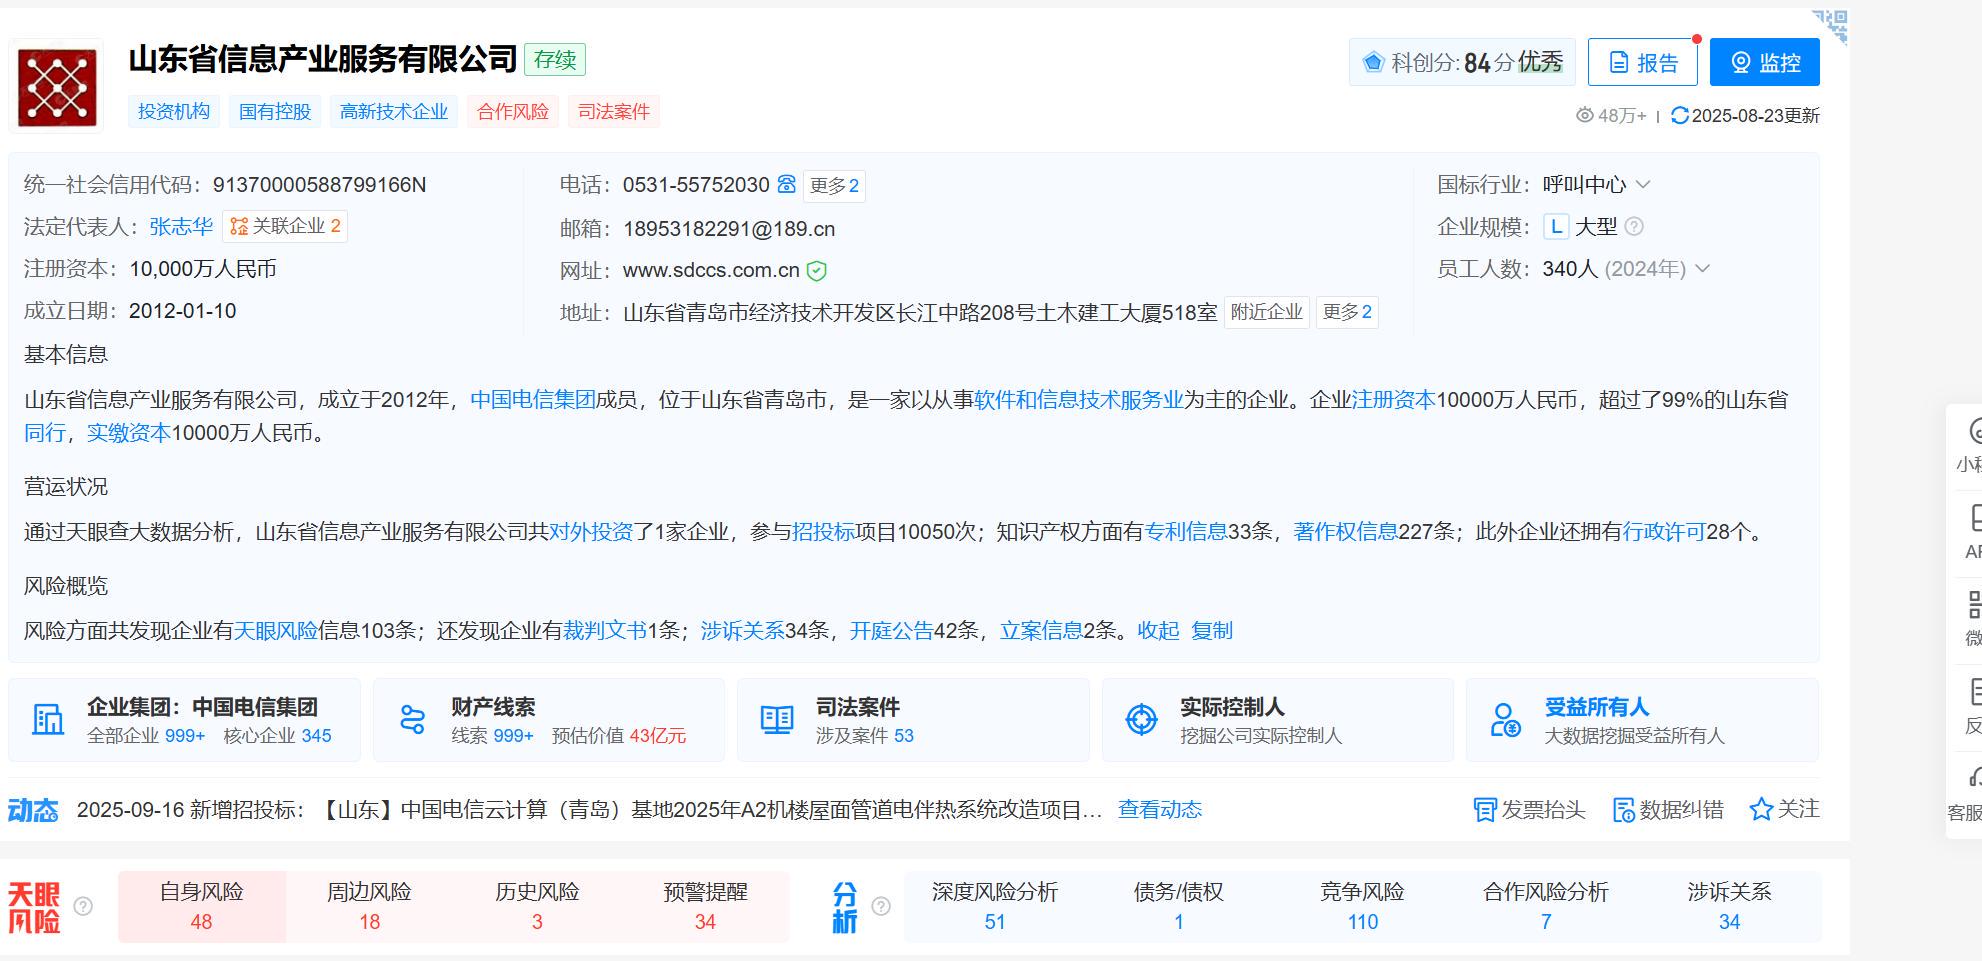Open legal representative 张志华 link
Viewport: 1982px width, 961px height.
(181, 227)
